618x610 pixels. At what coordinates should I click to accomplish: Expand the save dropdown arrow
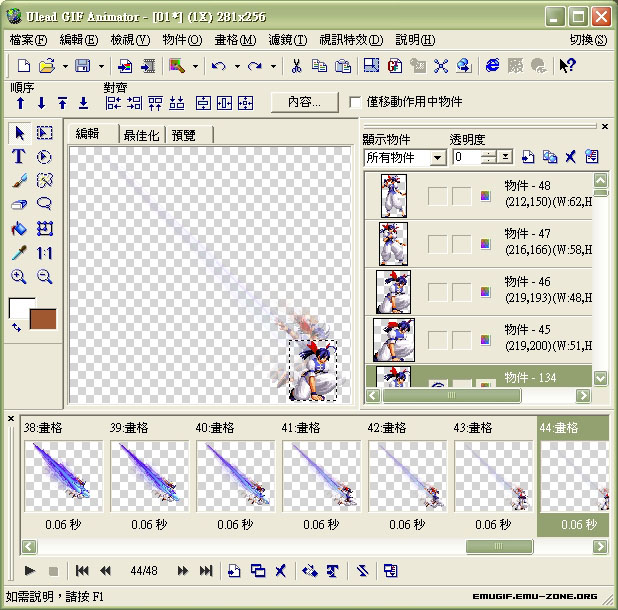(x=101, y=66)
